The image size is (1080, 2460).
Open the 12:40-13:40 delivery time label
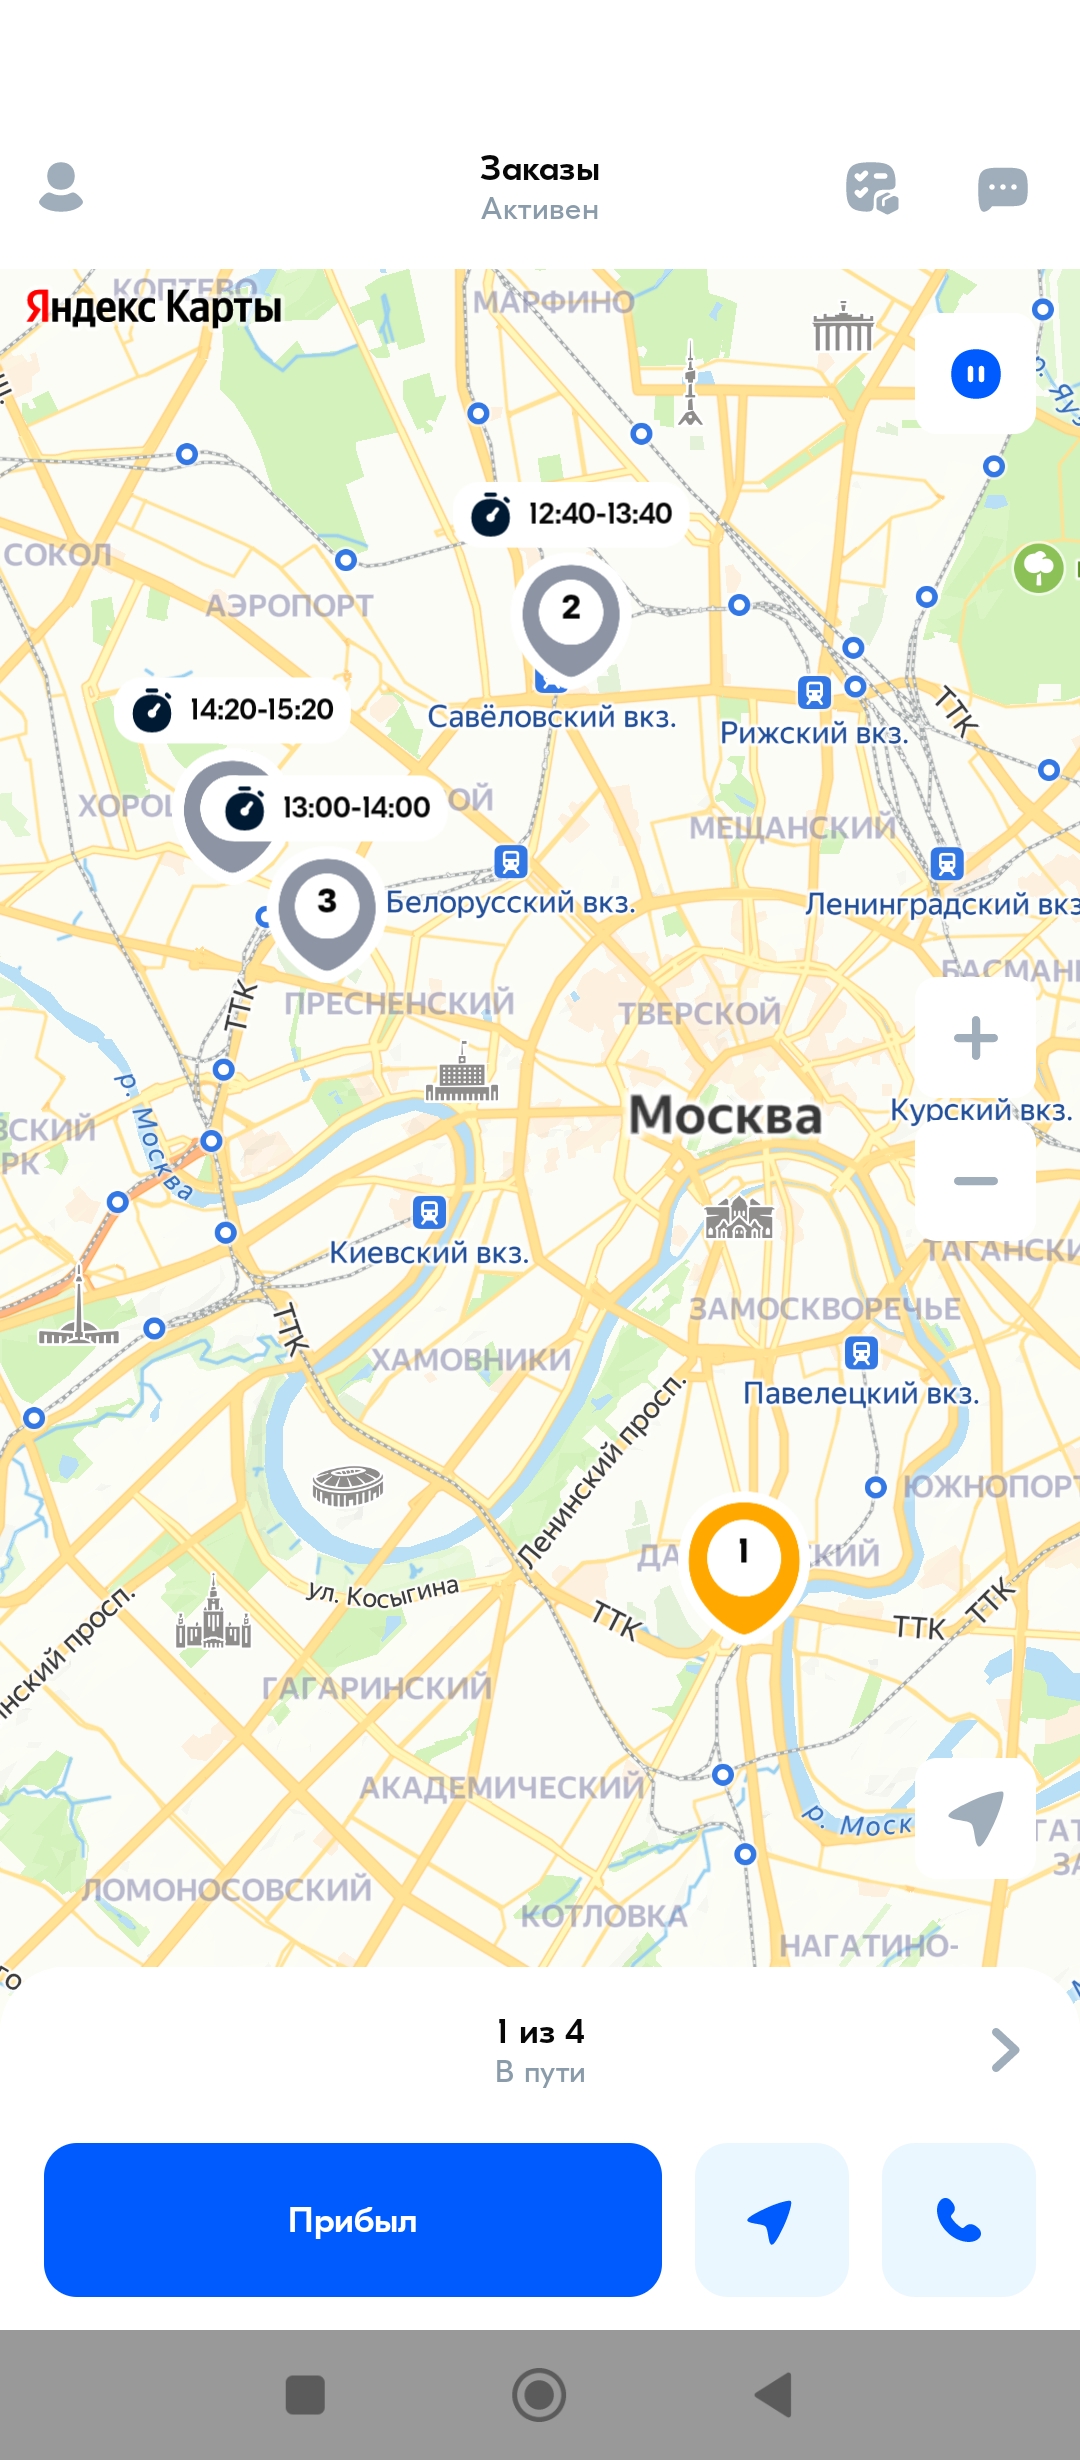coord(573,514)
